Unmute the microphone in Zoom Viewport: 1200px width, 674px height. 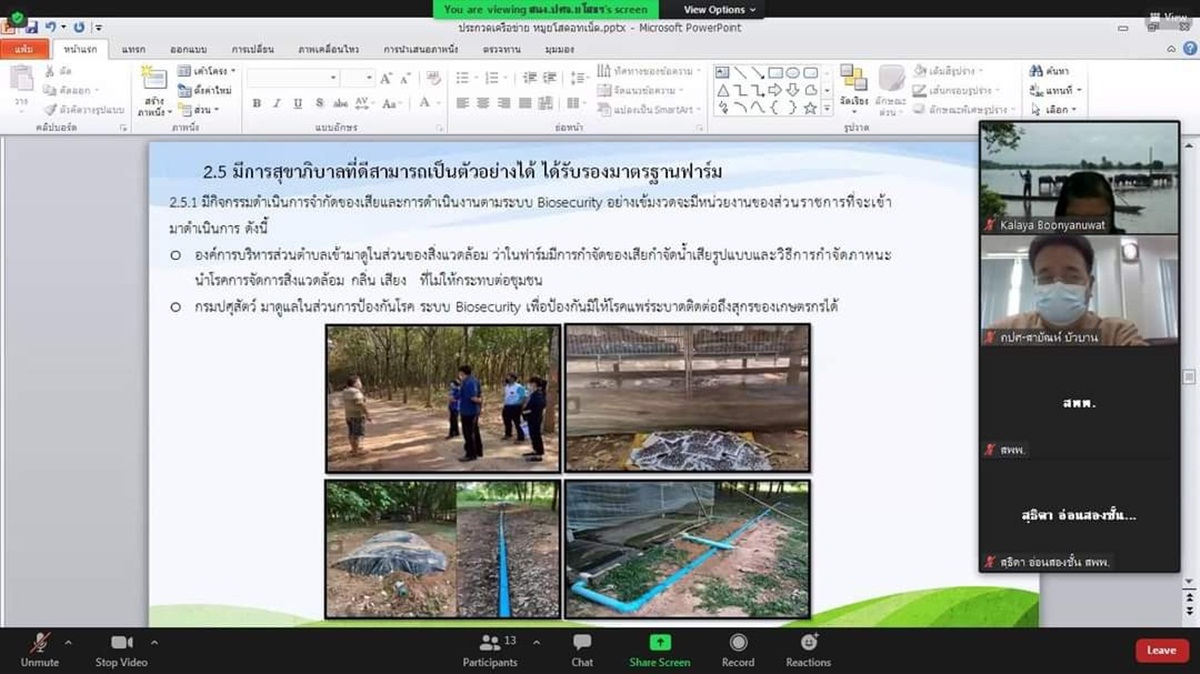pos(39,649)
